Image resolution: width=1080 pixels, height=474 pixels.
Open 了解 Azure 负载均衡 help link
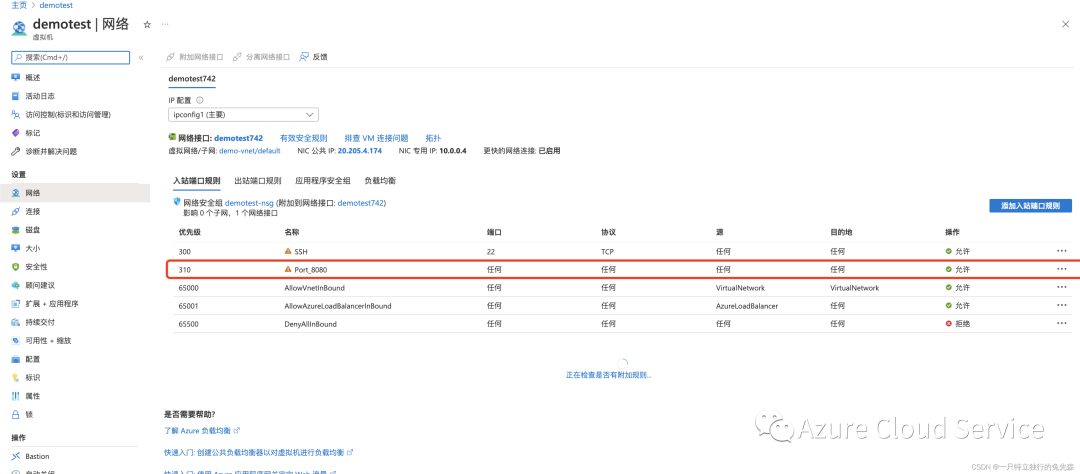tap(201, 431)
